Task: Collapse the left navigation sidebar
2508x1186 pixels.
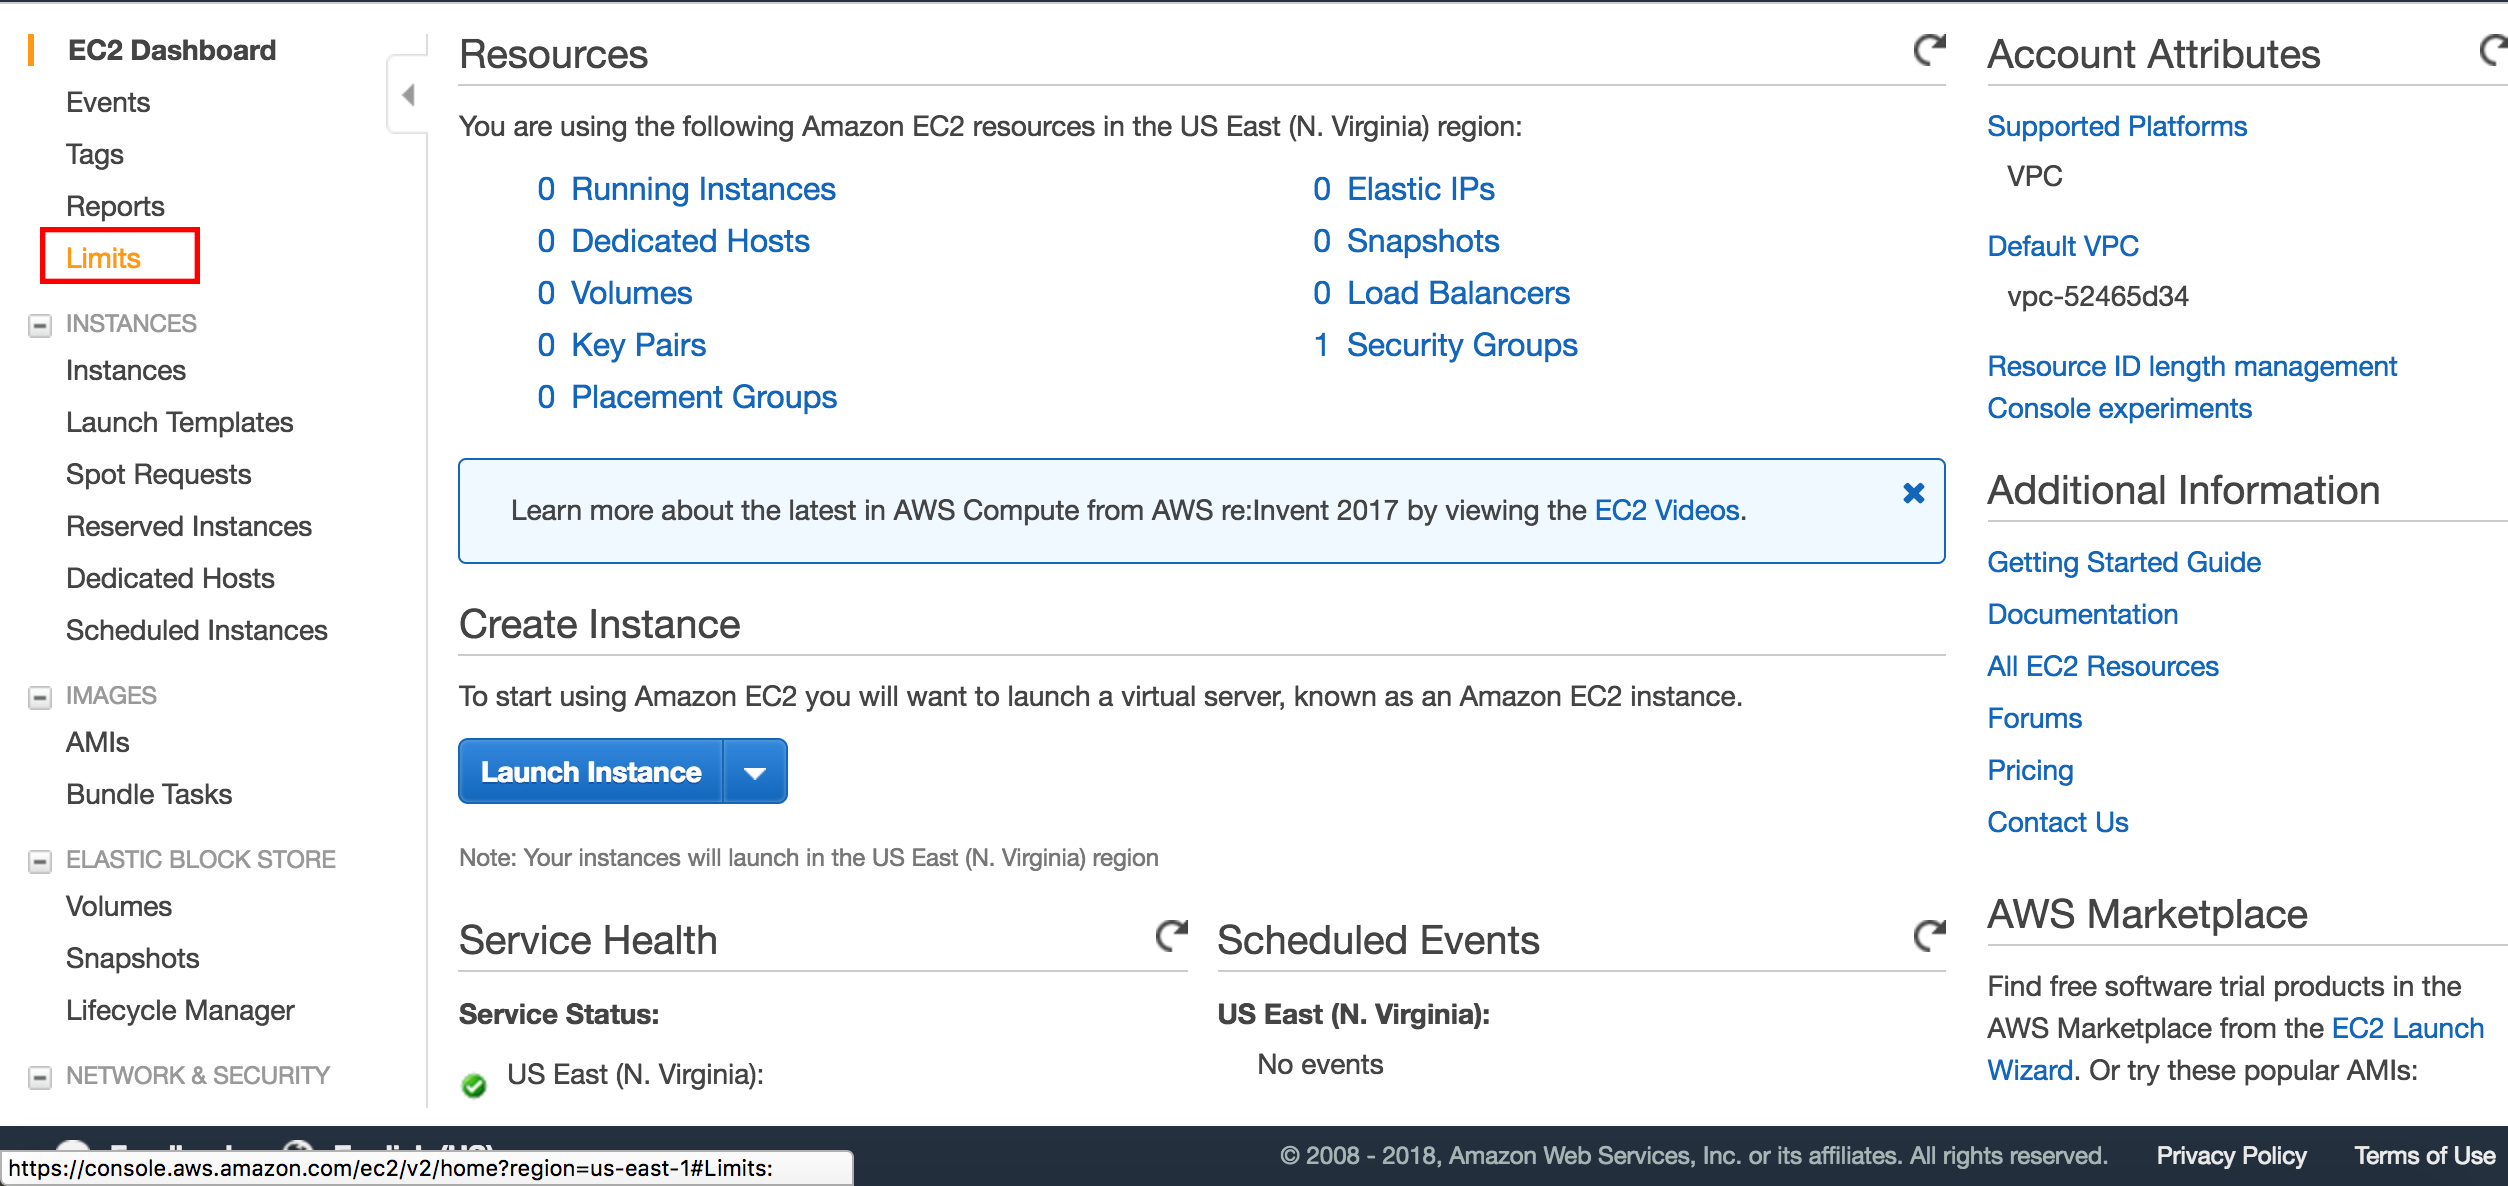Action: coord(408,96)
